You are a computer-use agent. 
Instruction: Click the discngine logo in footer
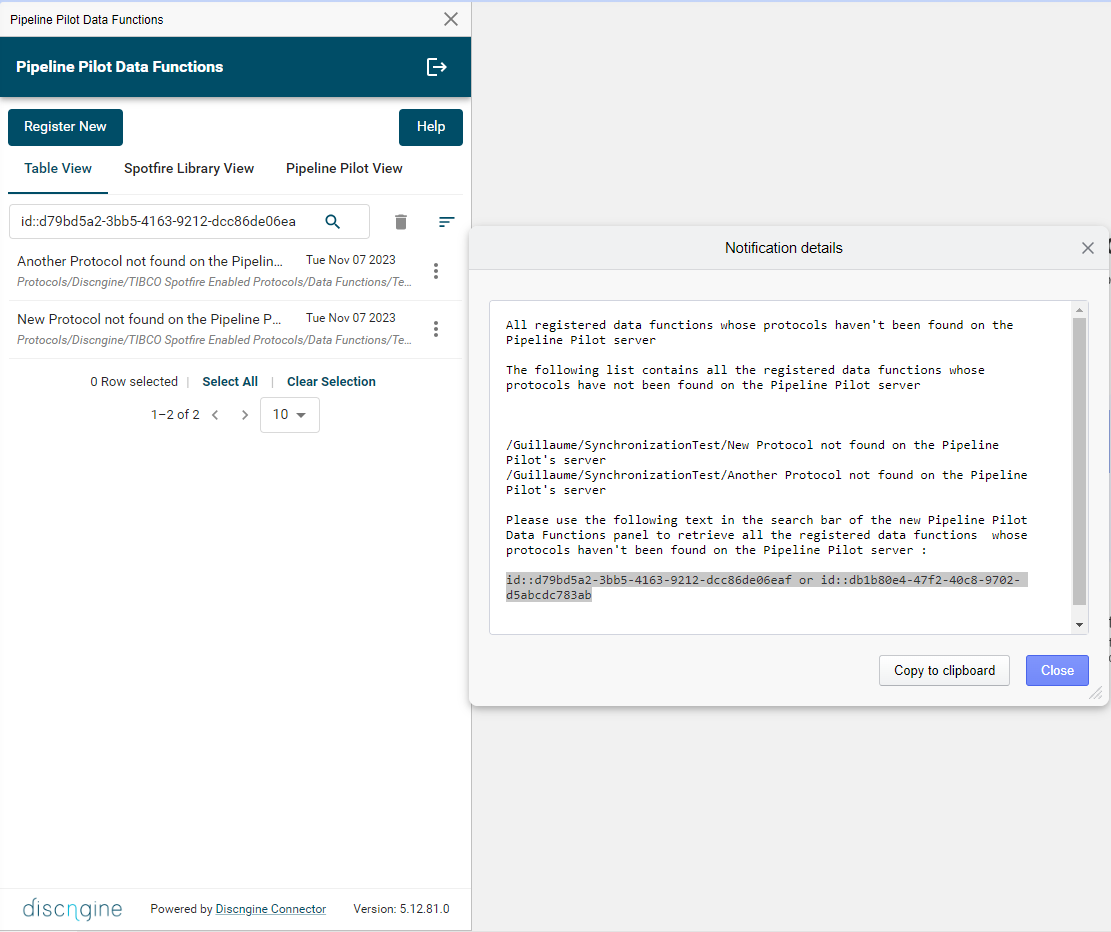pyautogui.click(x=72, y=909)
